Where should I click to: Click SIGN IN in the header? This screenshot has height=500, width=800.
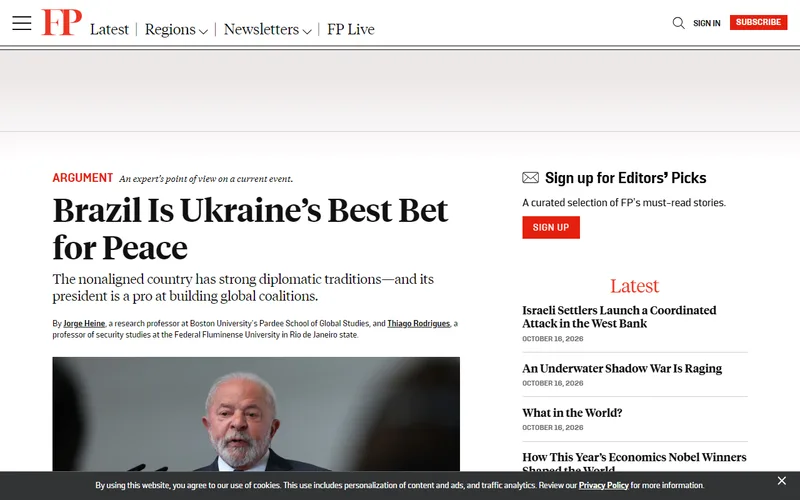pyautogui.click(x=707, y=23)
